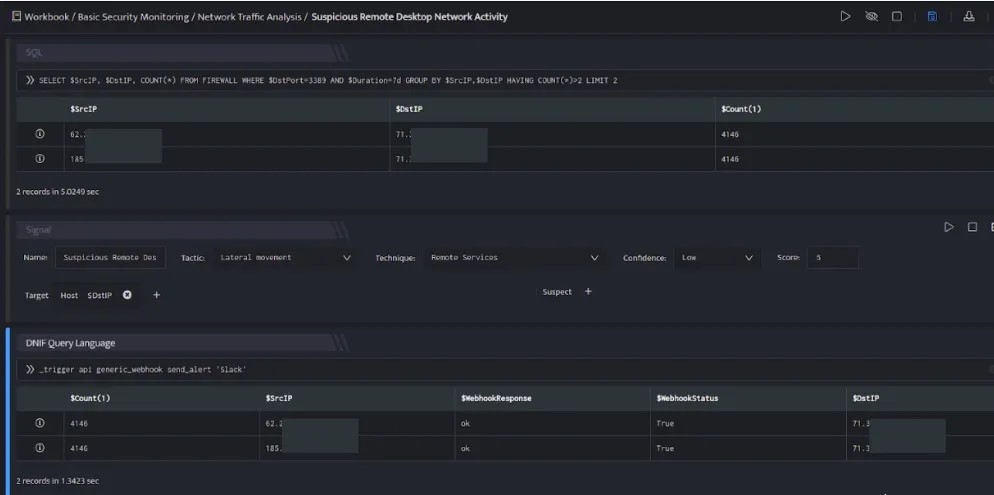Open the Tactic dropdown Lateral movement
Image resolution: width=994 pixels, height=495 pixels.
(283, 258)
